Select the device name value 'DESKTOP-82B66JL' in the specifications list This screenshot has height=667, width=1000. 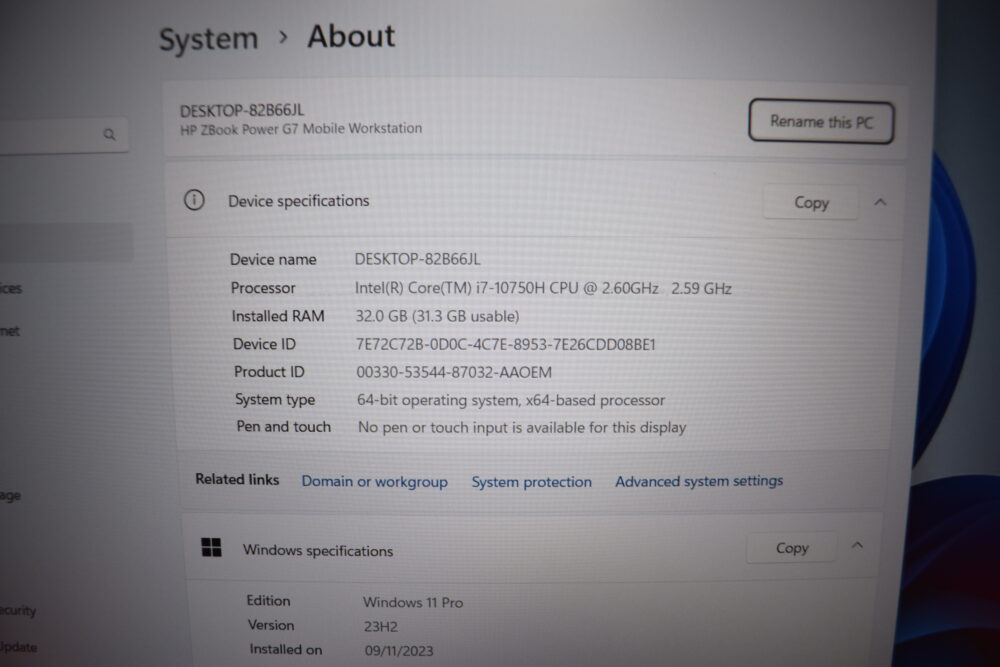pyautogui.click(x=417, y=260)
